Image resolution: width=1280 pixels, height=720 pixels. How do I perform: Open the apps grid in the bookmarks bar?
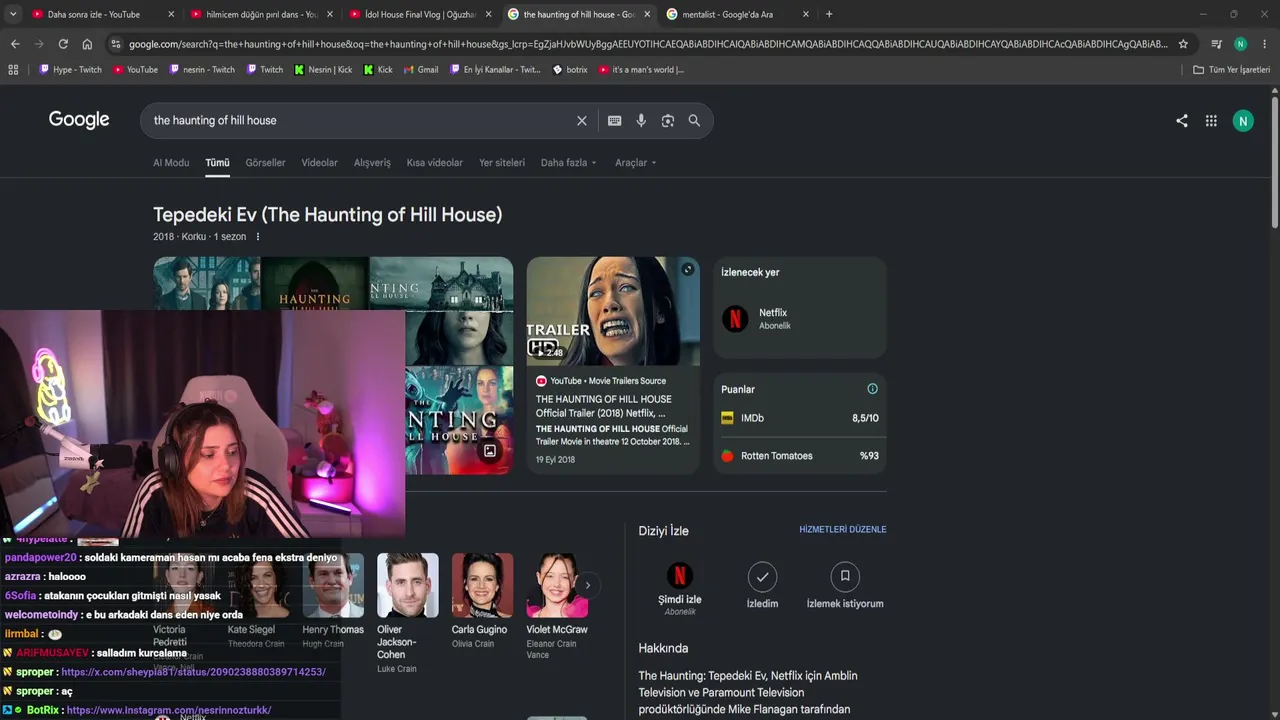click(x=13, y=70)
